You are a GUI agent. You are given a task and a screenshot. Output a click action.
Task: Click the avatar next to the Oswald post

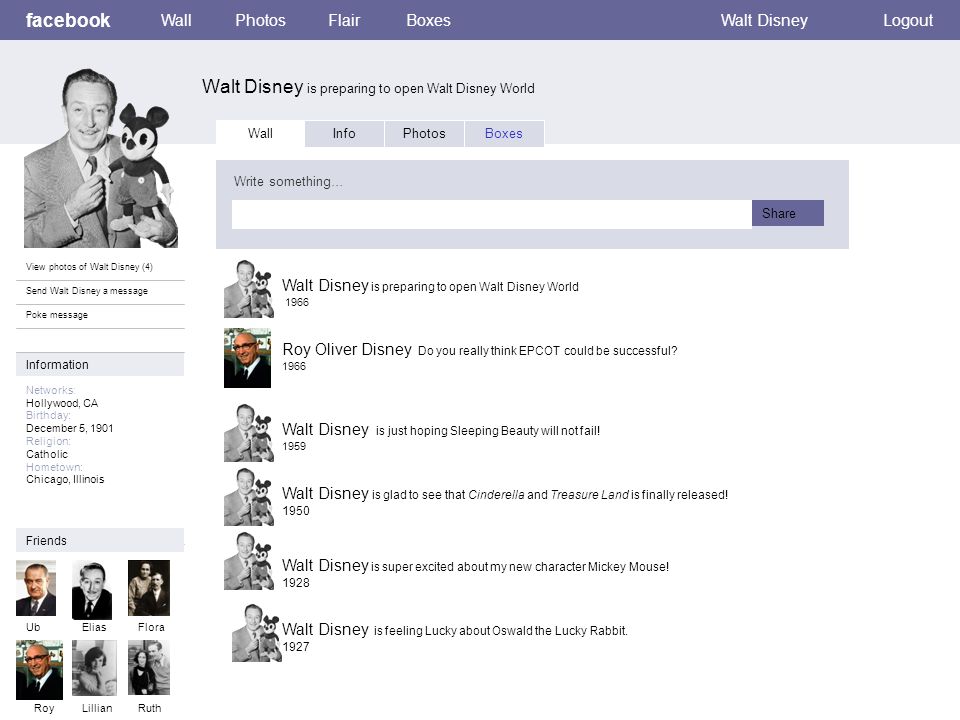point(257,632)
